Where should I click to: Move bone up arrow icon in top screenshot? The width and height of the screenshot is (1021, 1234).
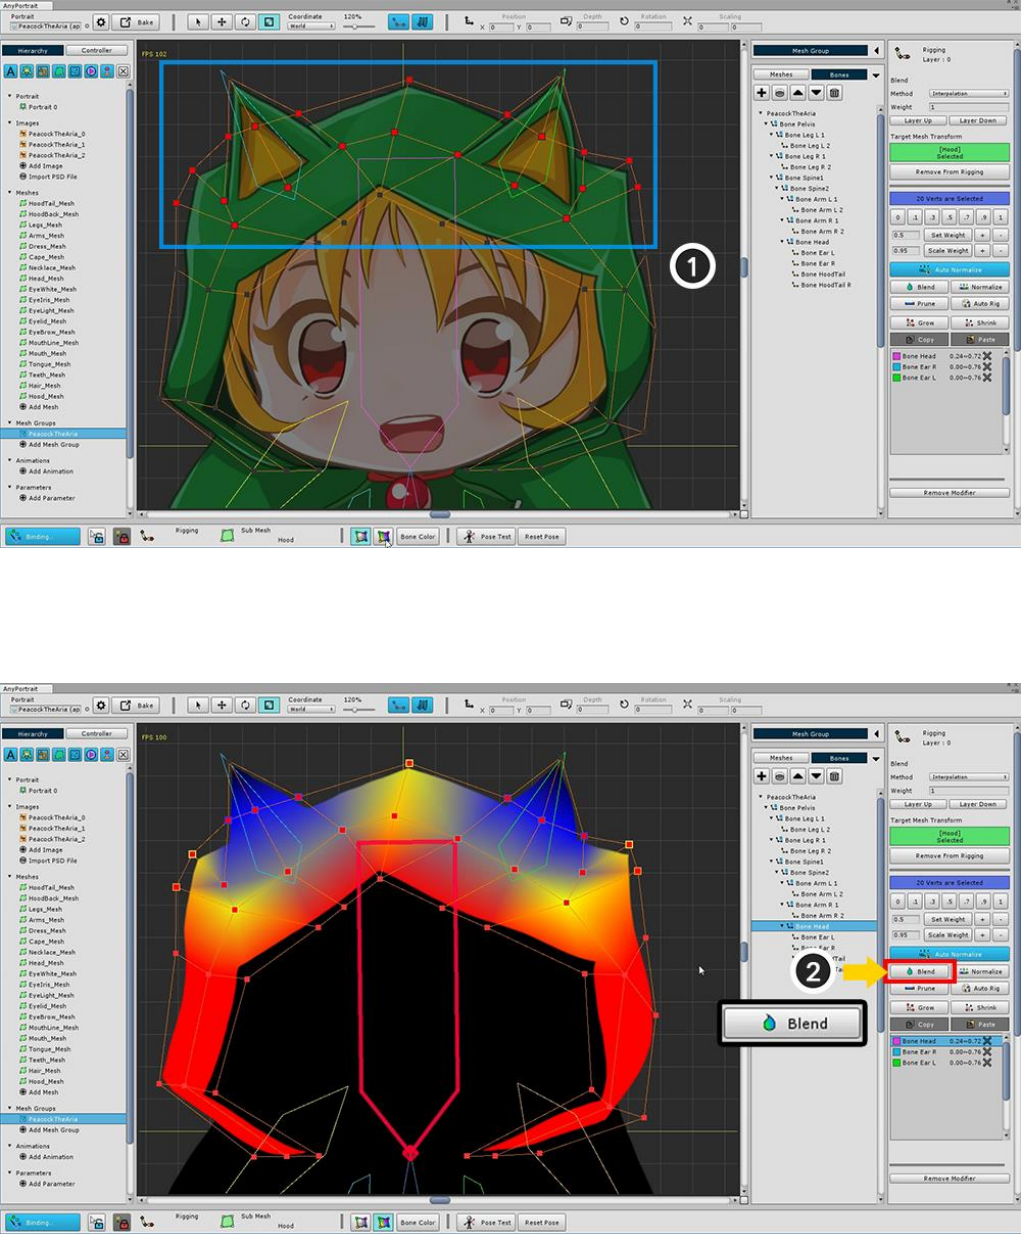pos(798,93)
